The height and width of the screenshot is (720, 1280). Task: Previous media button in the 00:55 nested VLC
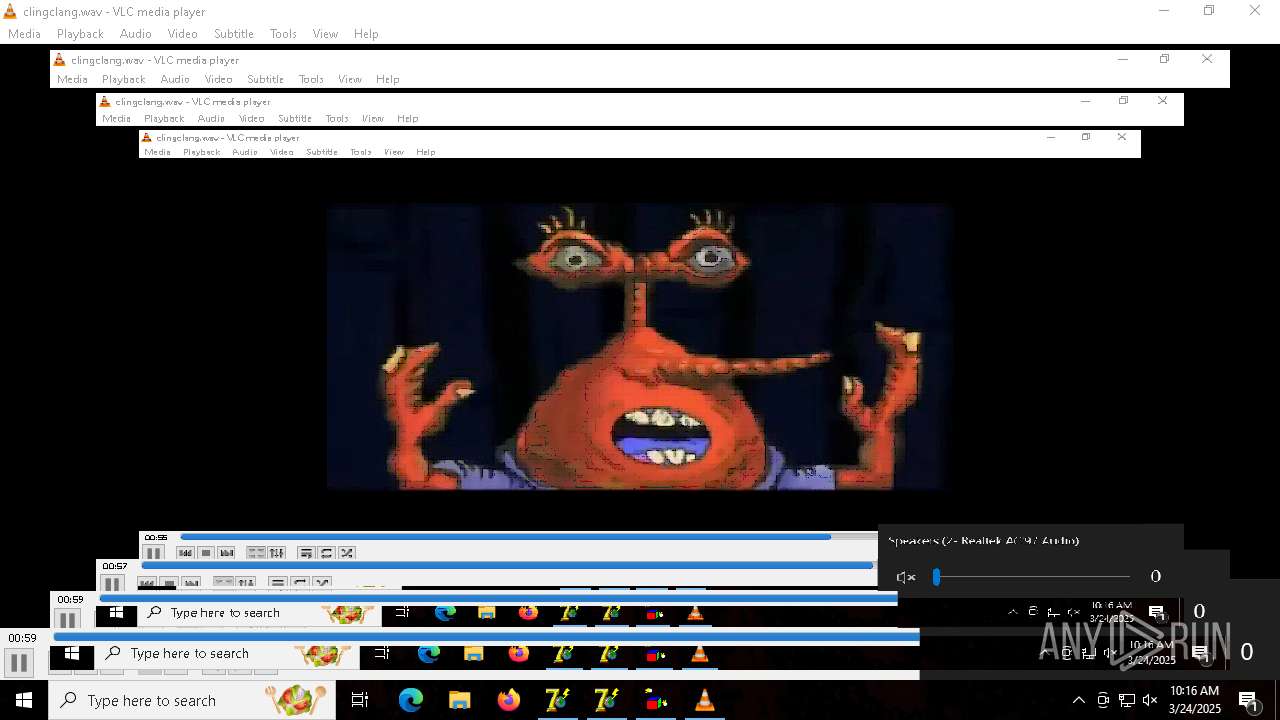(x=185, y=553)
